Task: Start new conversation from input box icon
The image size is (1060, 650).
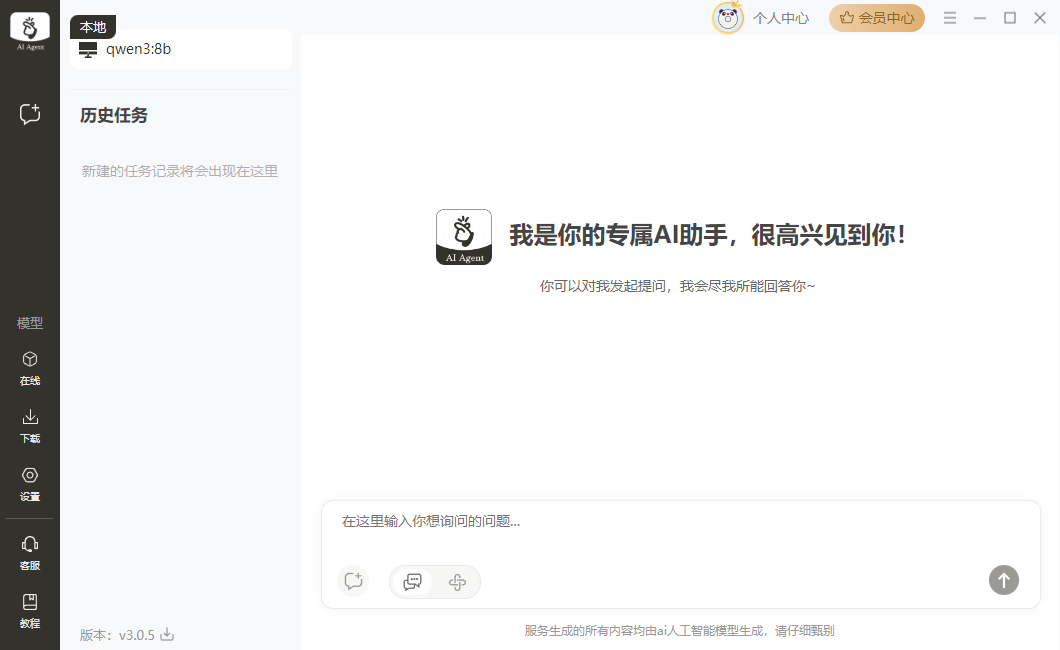Action: pos(352,581)
